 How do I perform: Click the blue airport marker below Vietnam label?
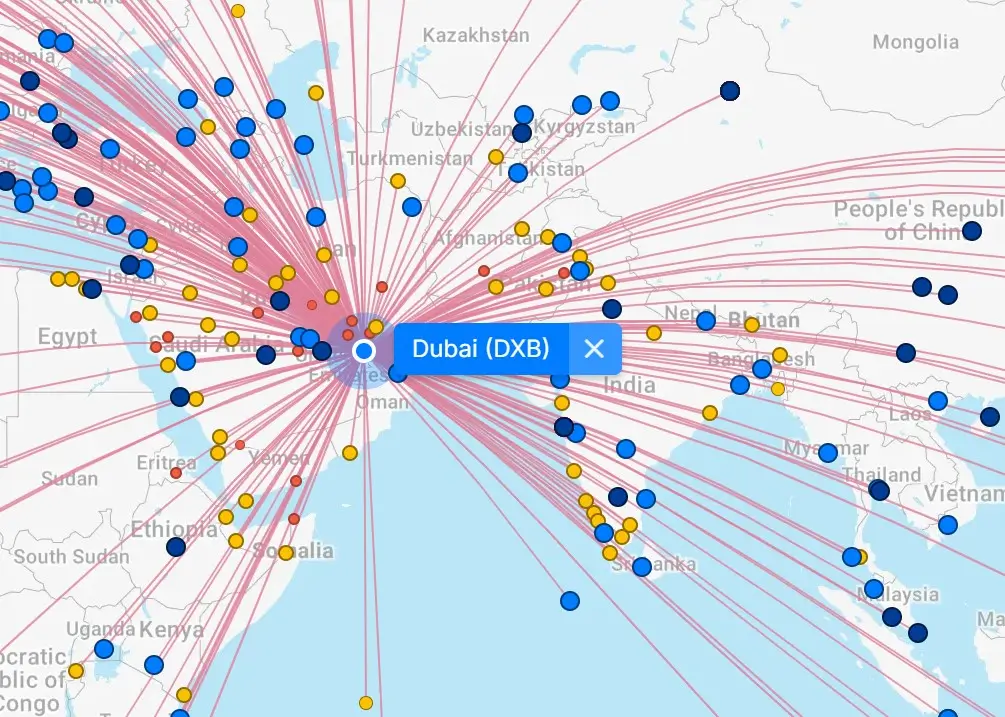(x=948, y=524)
